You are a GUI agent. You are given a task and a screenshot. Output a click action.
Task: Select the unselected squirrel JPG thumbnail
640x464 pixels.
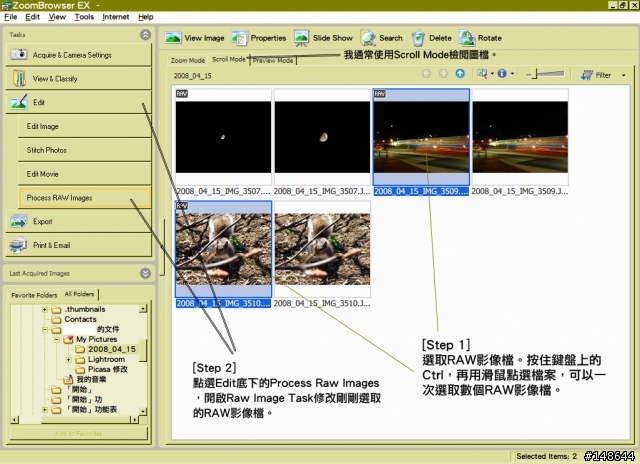(x=322, y=249)
